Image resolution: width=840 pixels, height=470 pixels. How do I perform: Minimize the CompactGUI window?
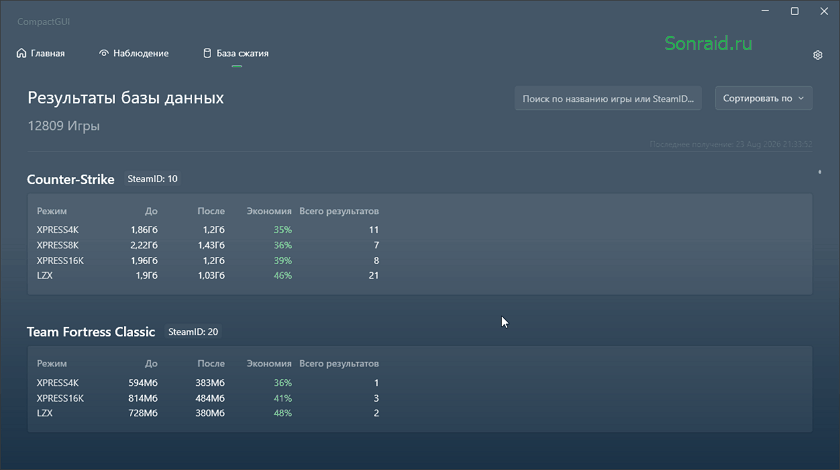tap(766, 11)
